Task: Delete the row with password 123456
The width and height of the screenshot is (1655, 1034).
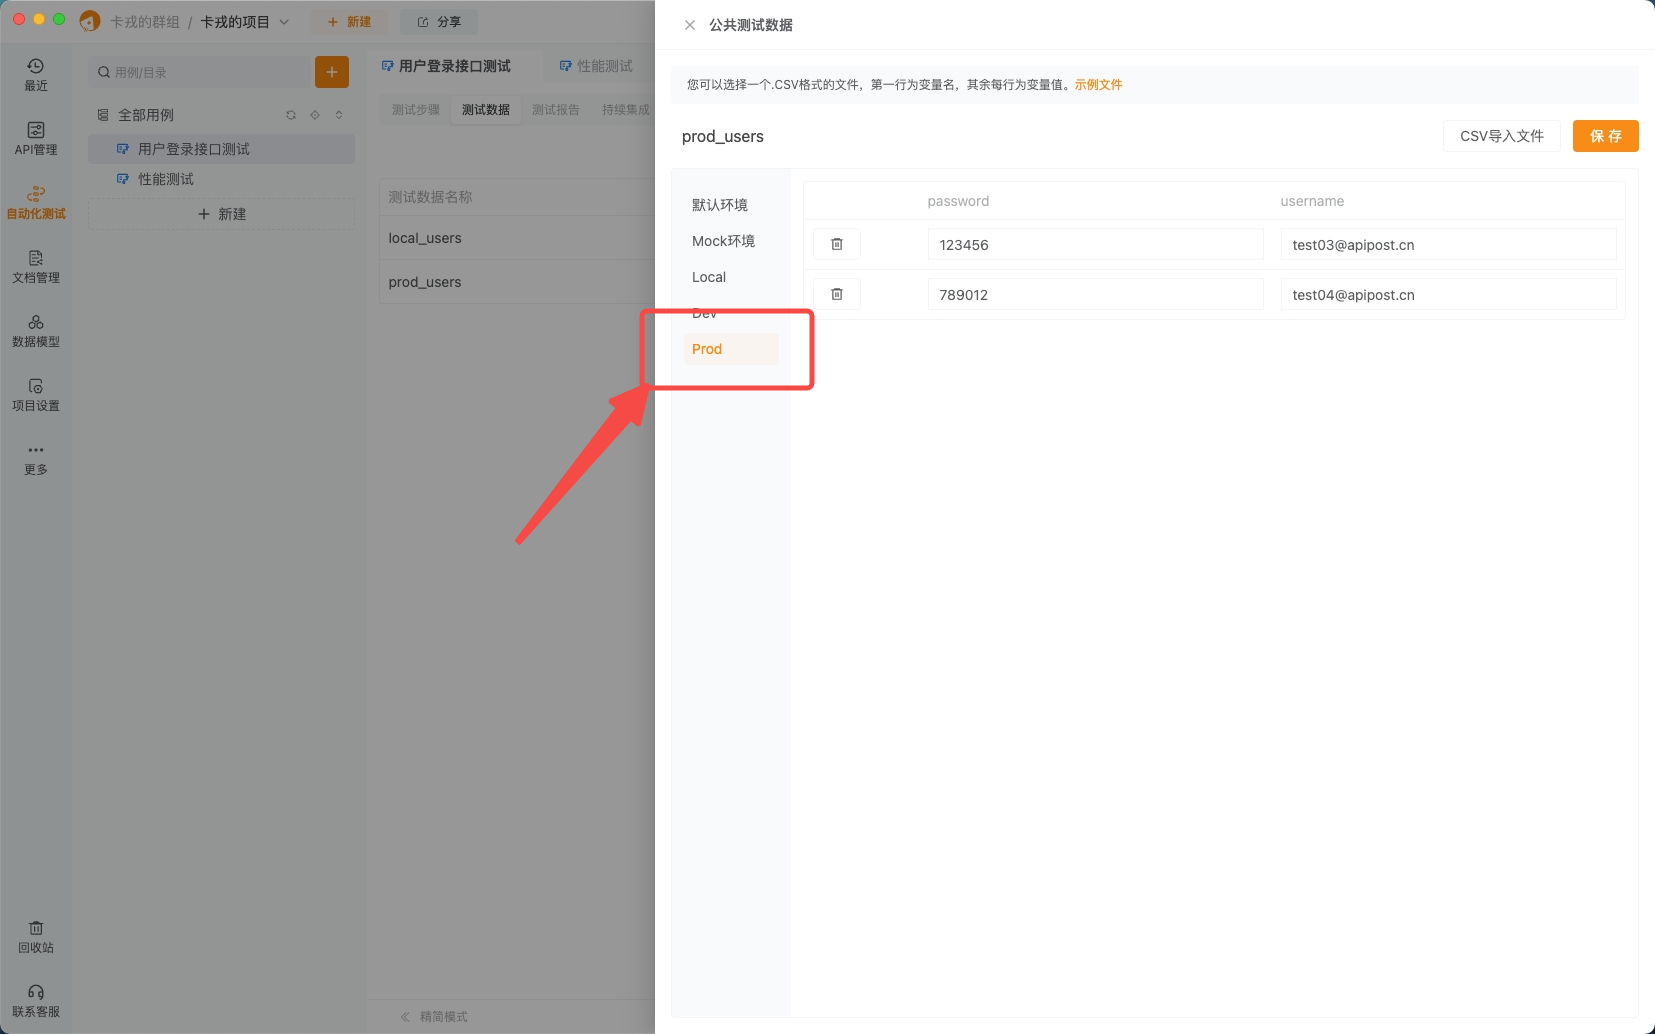Action: tap(837, 244)
